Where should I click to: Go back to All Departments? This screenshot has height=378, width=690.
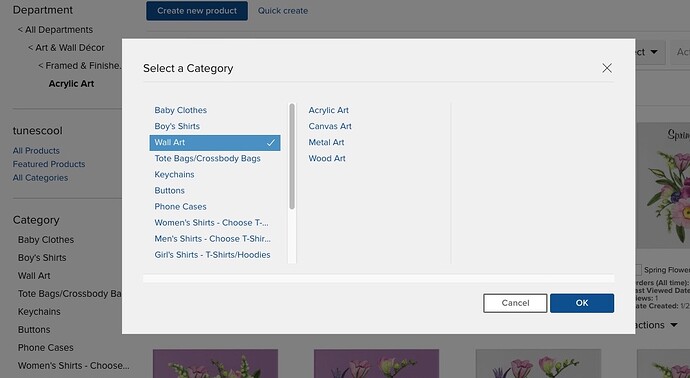(x=55, y=29)
